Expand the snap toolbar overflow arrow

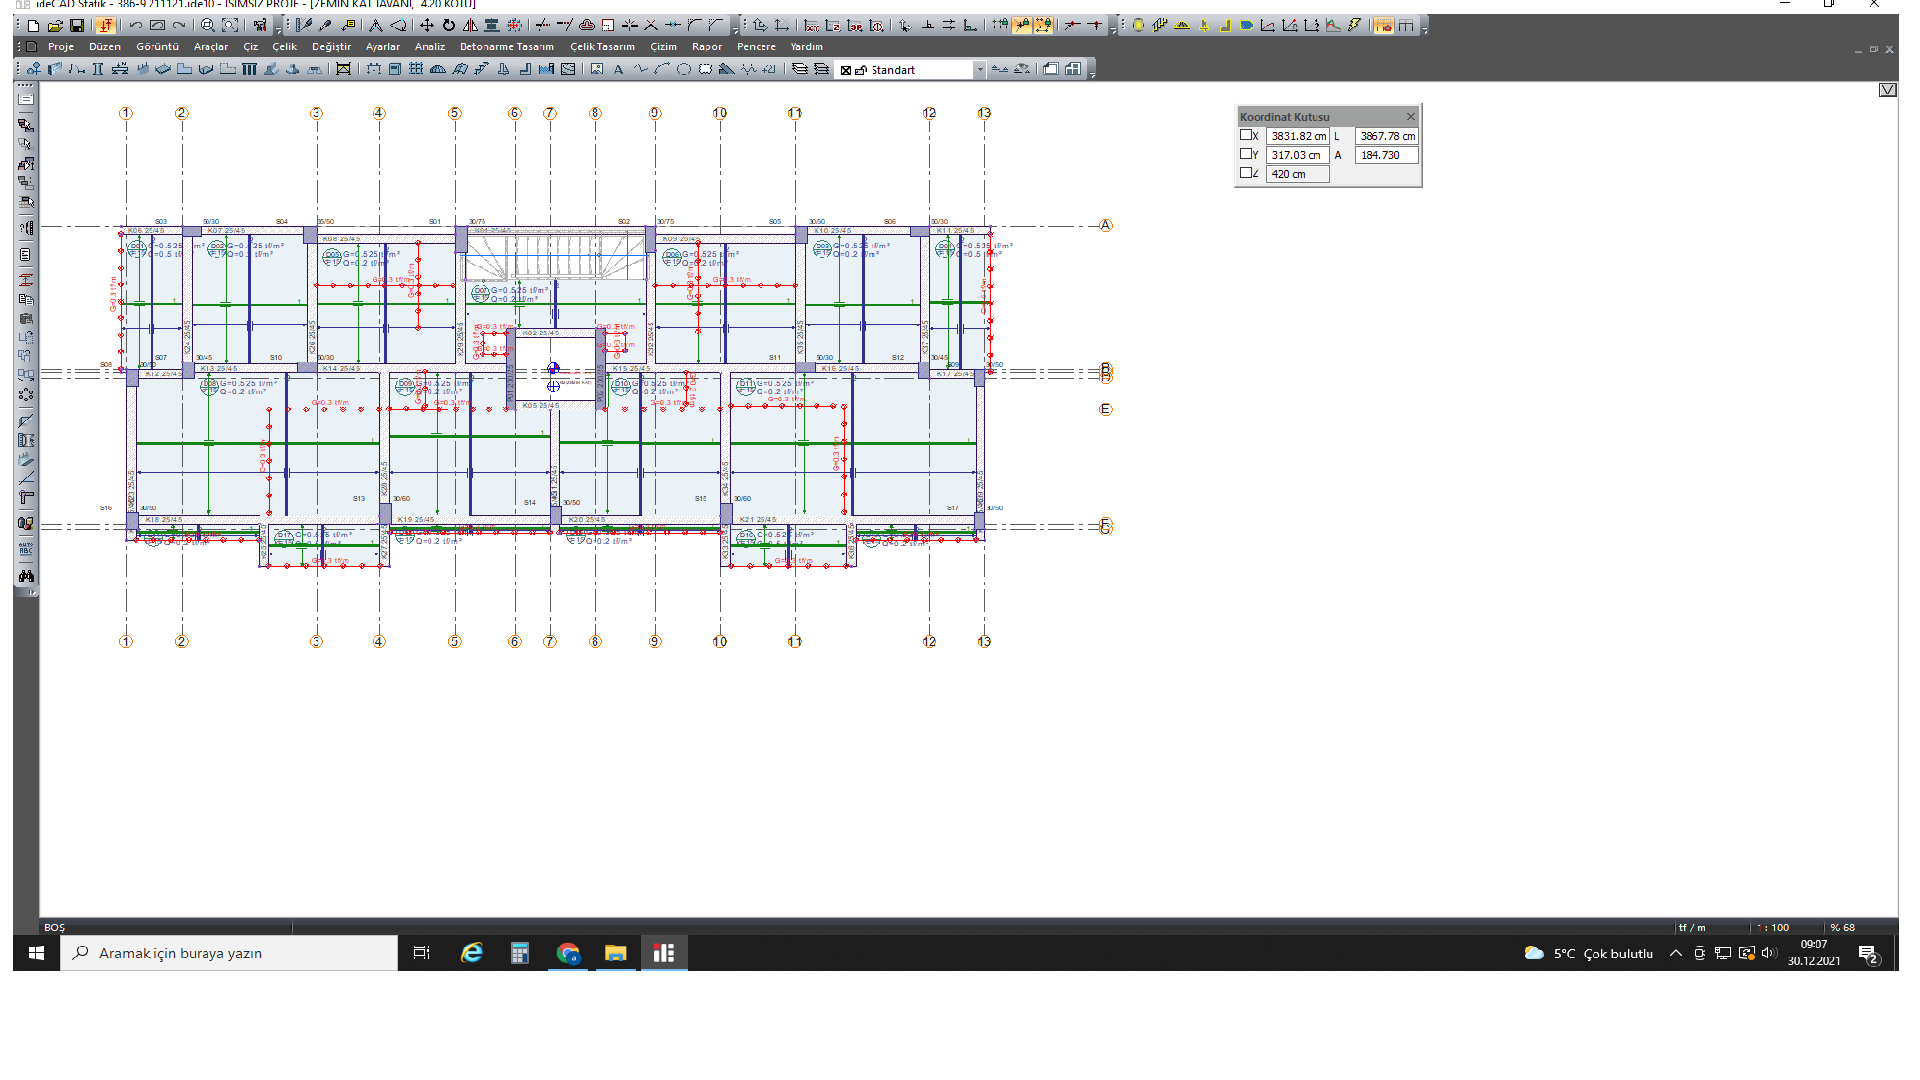click(x=1113, y=31)
